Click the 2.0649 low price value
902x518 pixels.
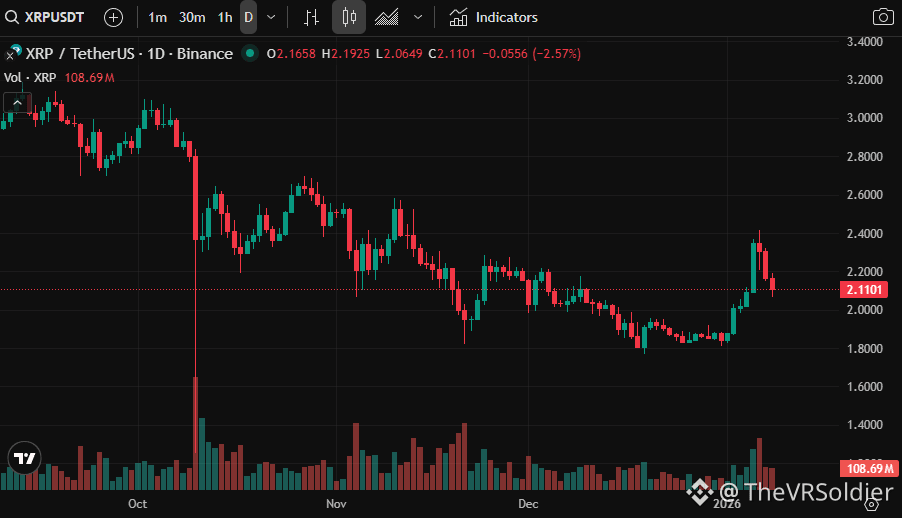tap(403, 54)
